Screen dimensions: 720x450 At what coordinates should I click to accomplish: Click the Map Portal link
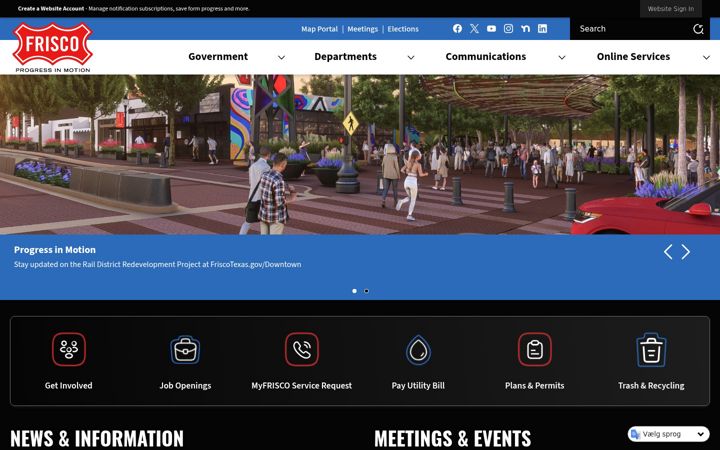[319, 29]
